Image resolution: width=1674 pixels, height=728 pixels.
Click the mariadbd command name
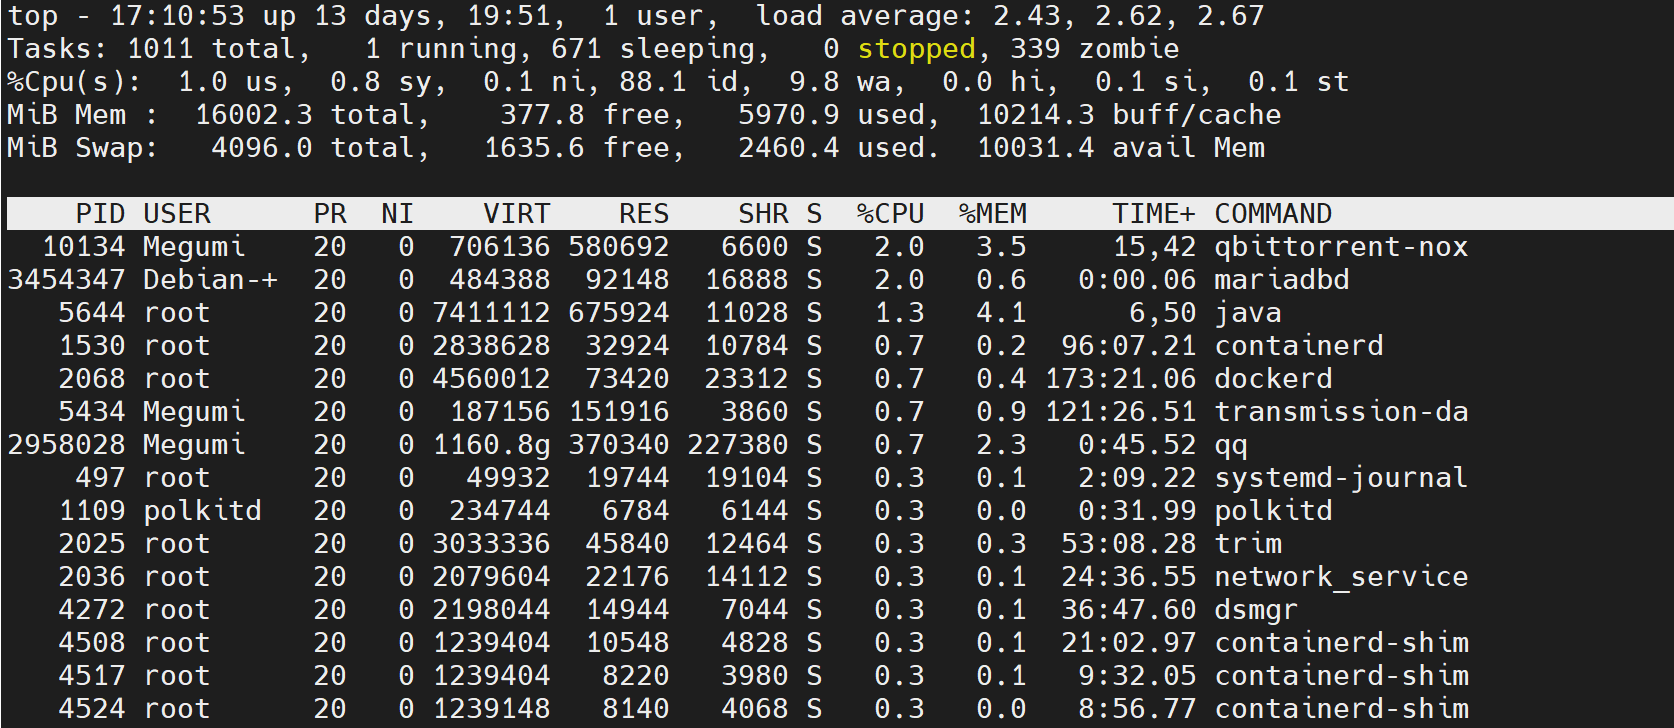point(1282,280)
